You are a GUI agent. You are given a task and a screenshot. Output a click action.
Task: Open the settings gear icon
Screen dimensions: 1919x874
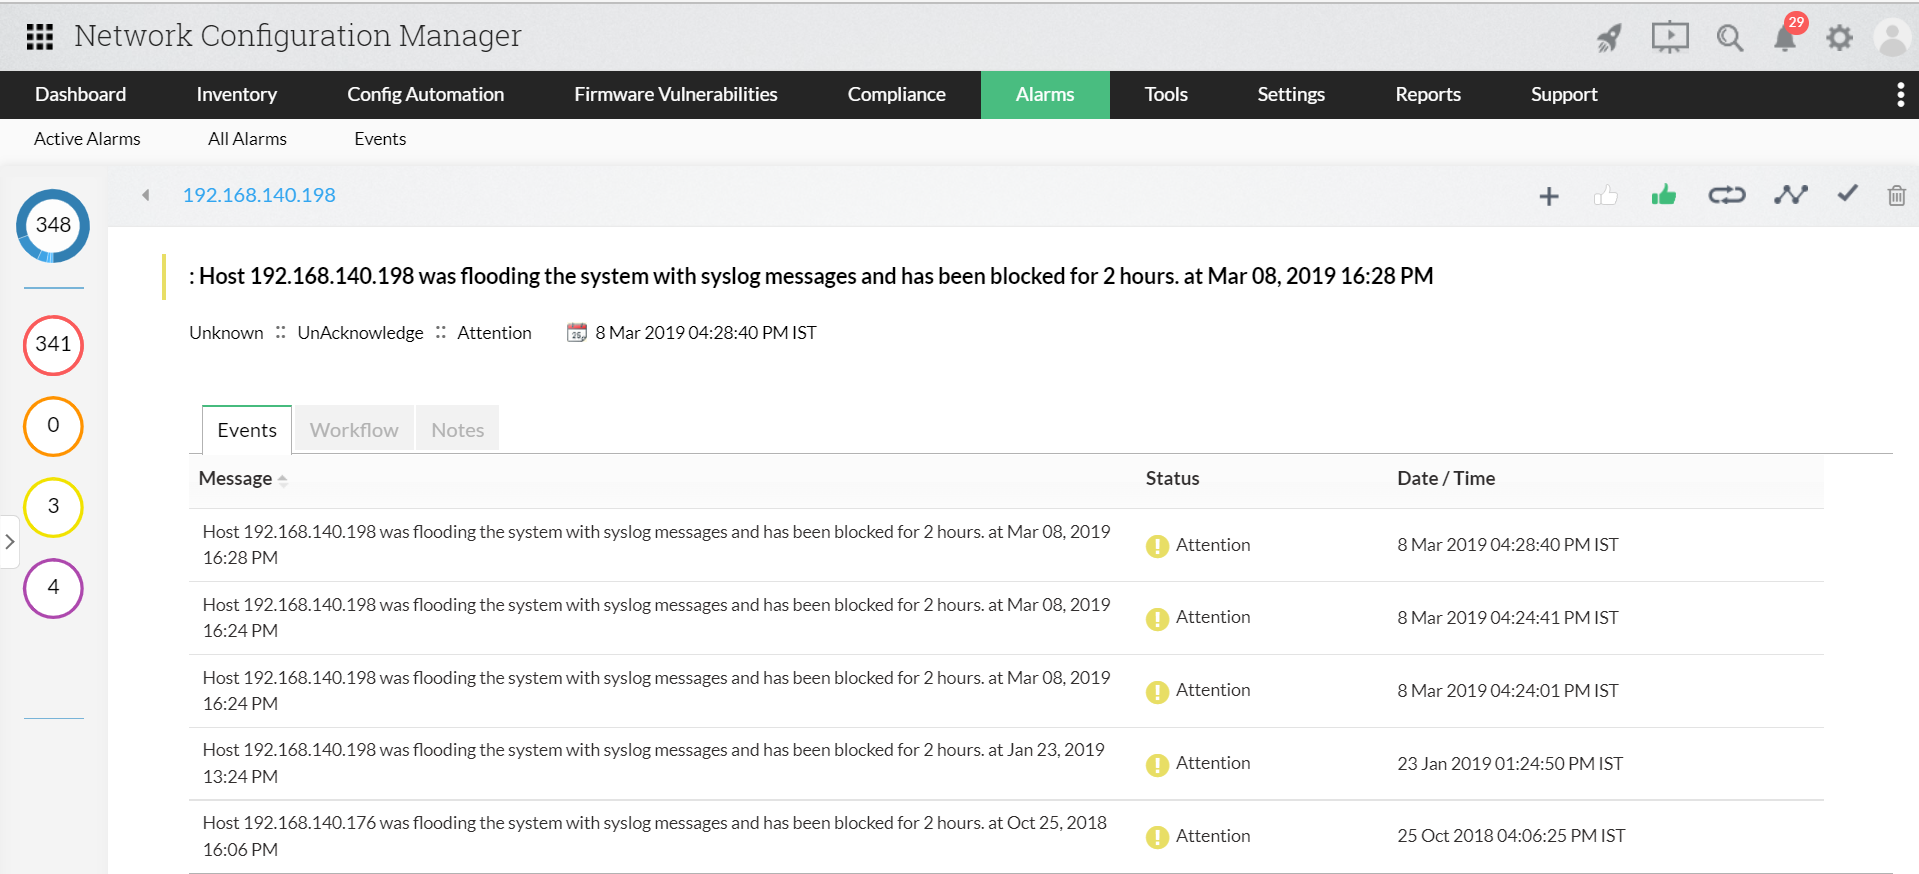click(x=1839, y=39)
